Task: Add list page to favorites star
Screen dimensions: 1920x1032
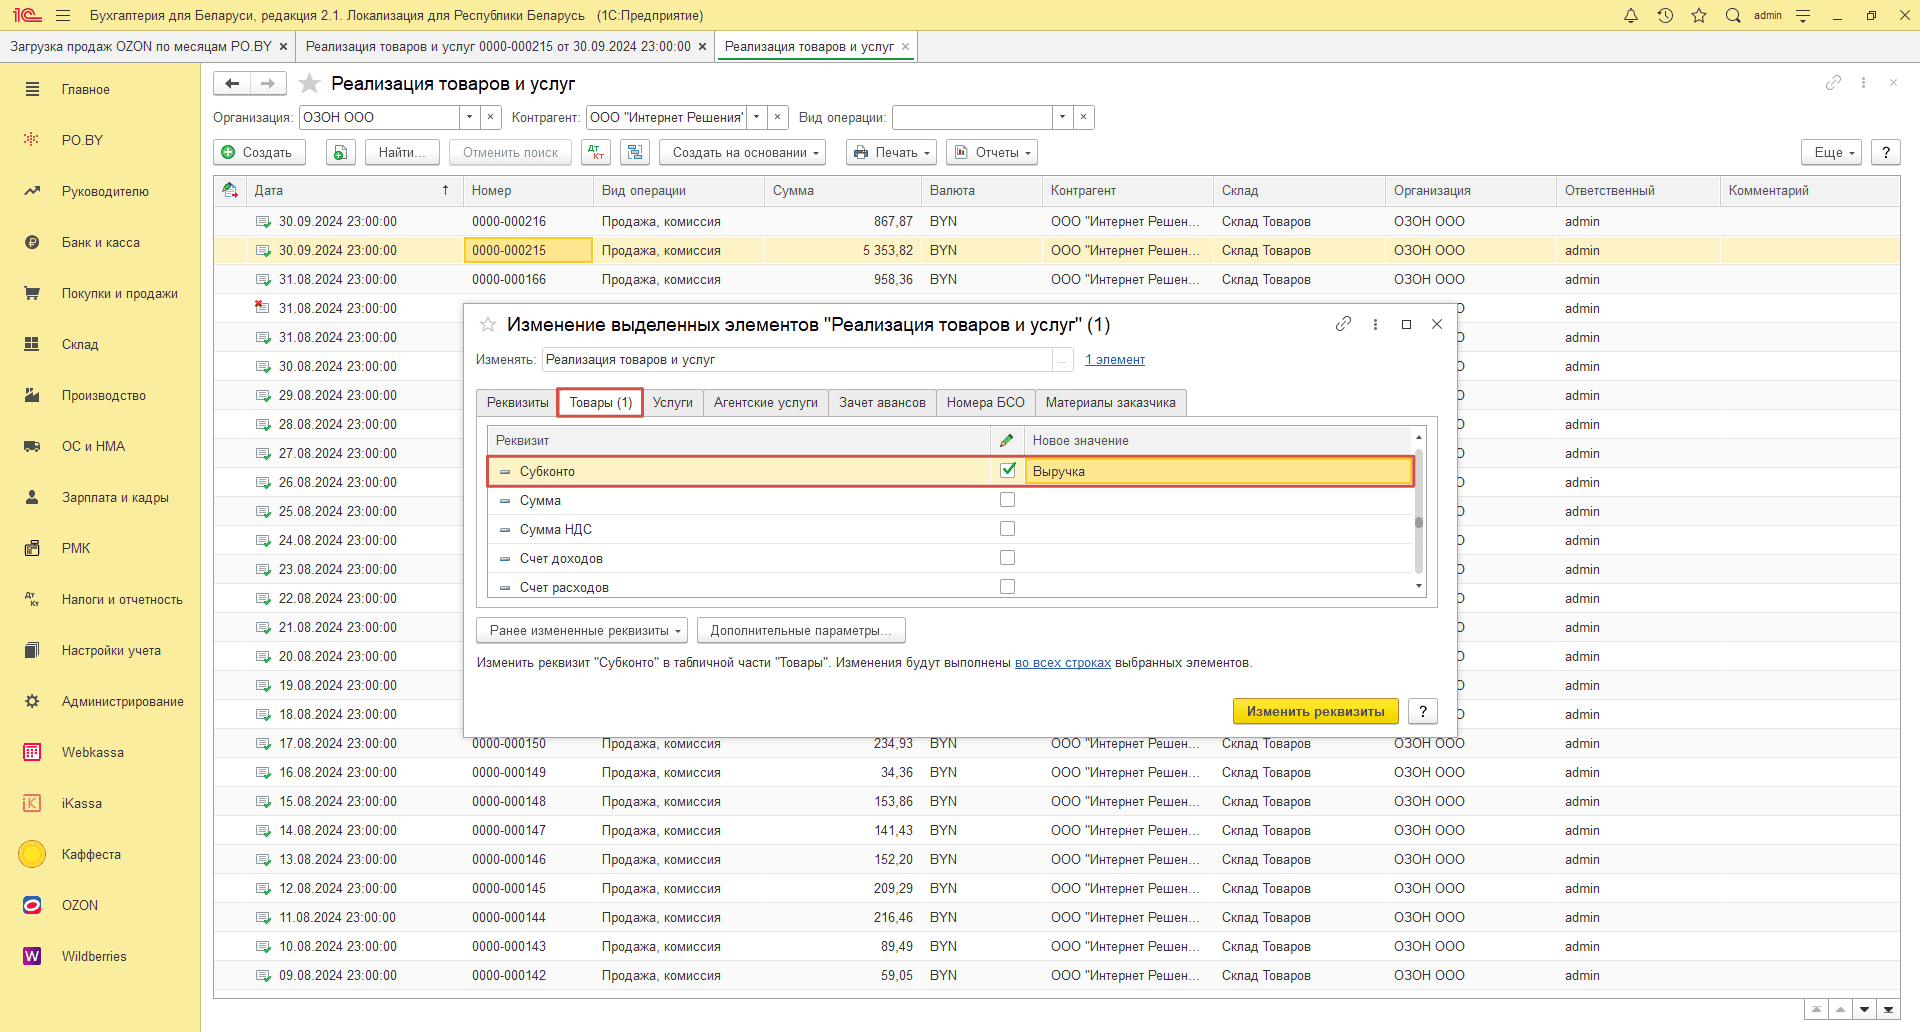Action: point(310,84)
